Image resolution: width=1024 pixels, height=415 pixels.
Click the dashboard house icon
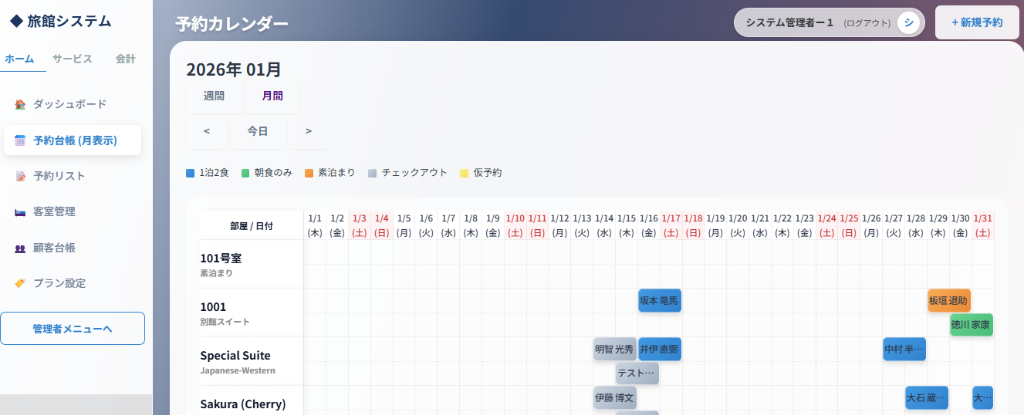(x=20, y=105)
